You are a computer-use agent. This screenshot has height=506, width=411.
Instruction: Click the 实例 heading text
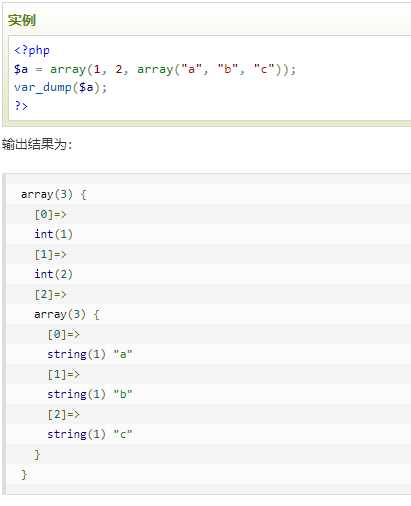point(22,20)
